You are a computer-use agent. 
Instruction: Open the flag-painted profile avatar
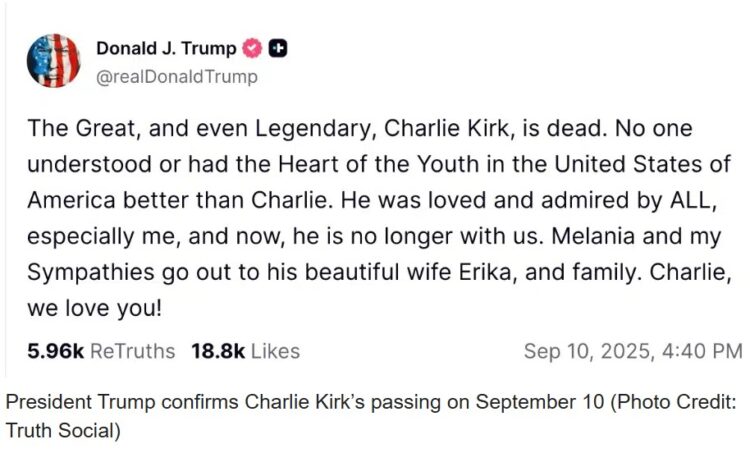53,60
